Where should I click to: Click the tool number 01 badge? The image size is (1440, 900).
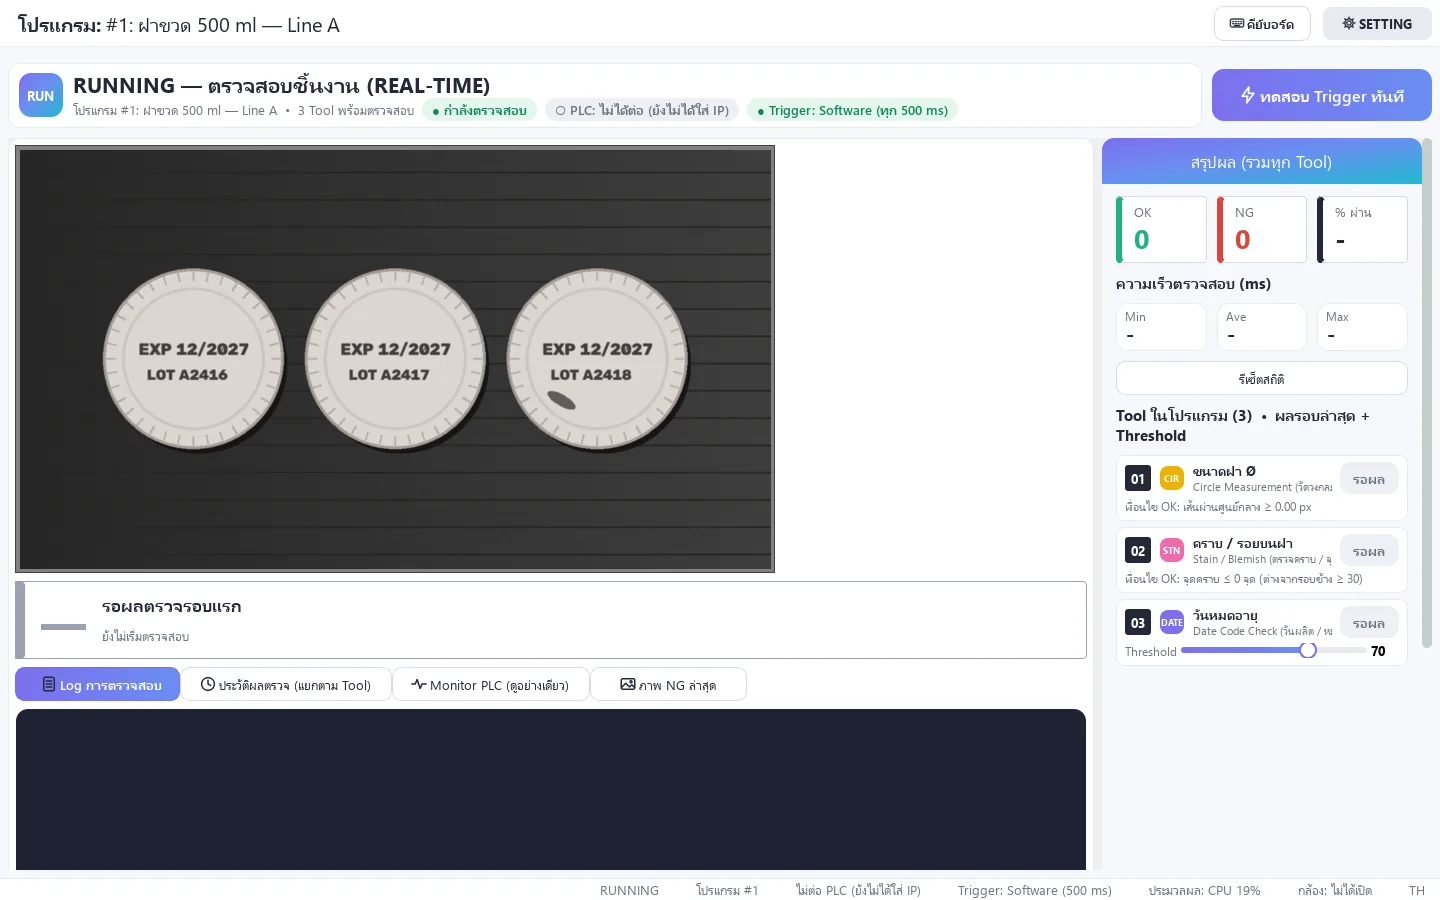[x=1138, y=479]
